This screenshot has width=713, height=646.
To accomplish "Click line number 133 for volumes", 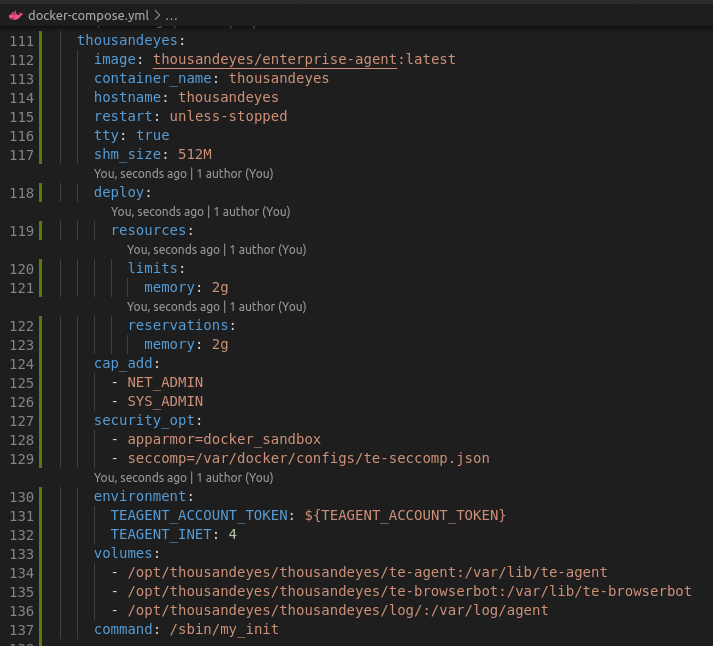I will tap(22, 554).
